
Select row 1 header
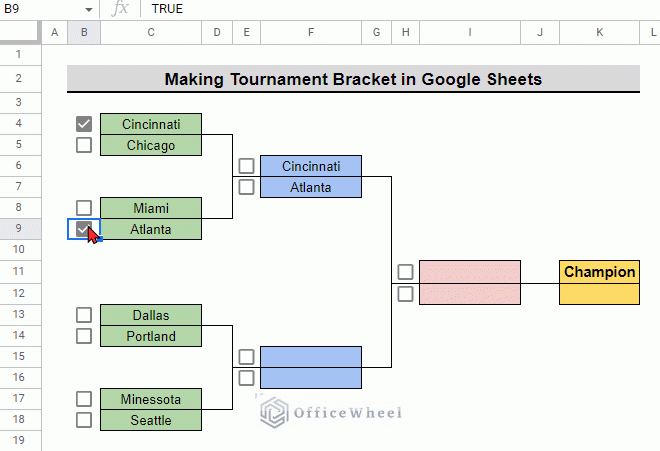point(21,55)
